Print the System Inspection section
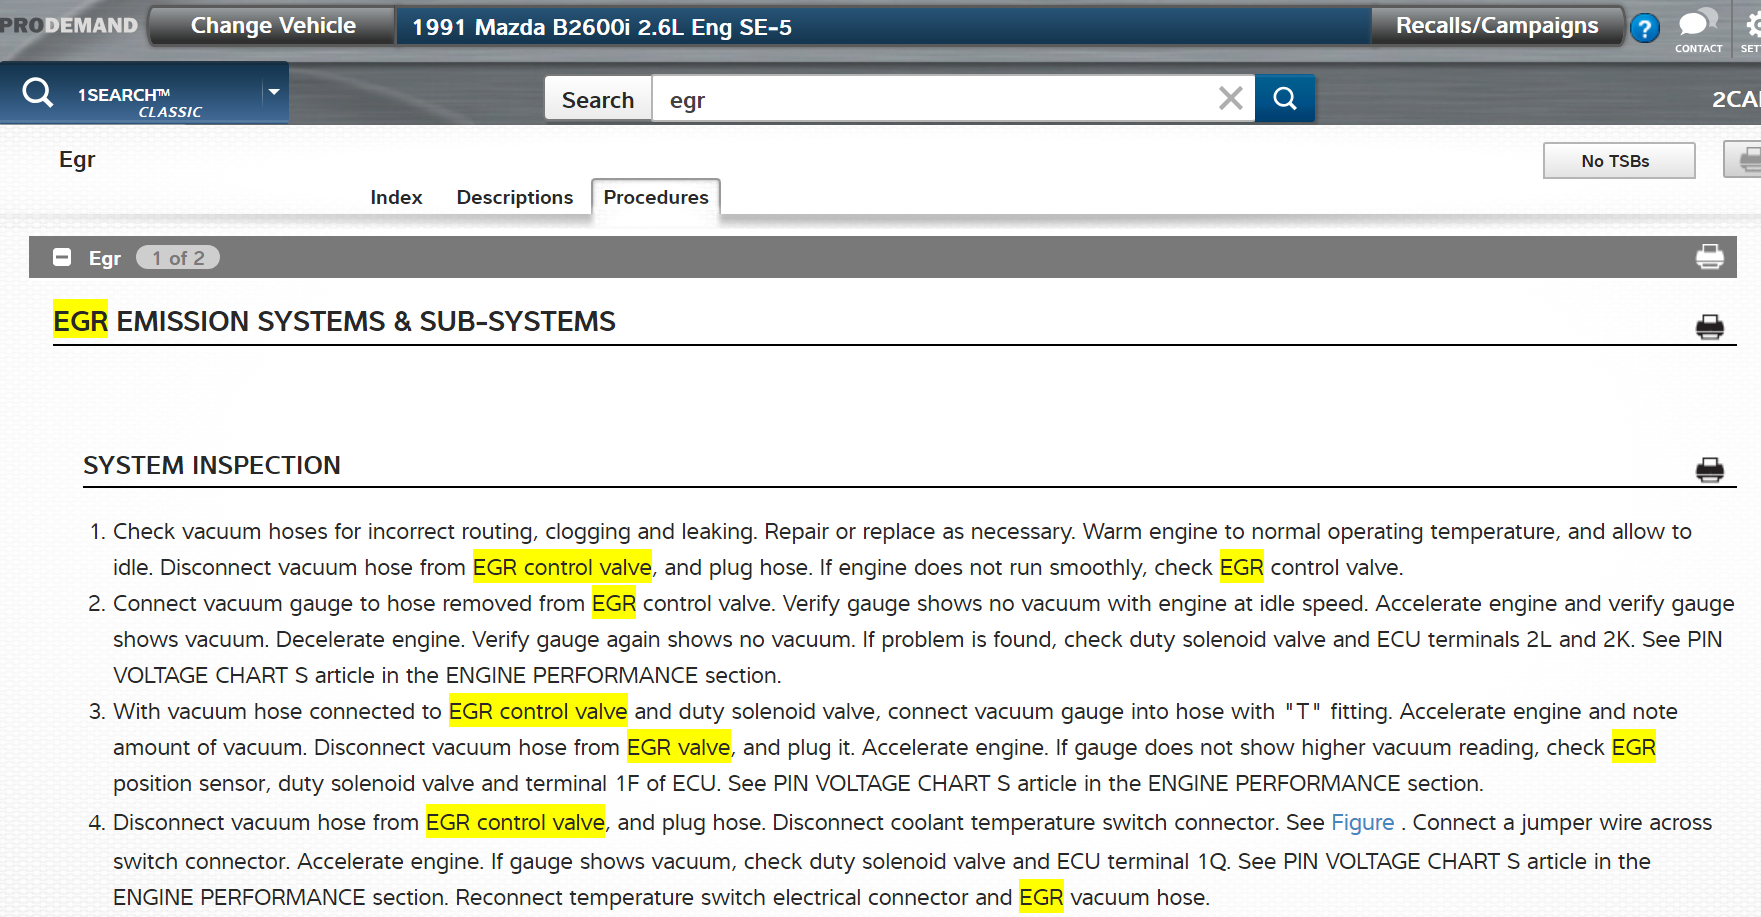 pos(1710,470)
